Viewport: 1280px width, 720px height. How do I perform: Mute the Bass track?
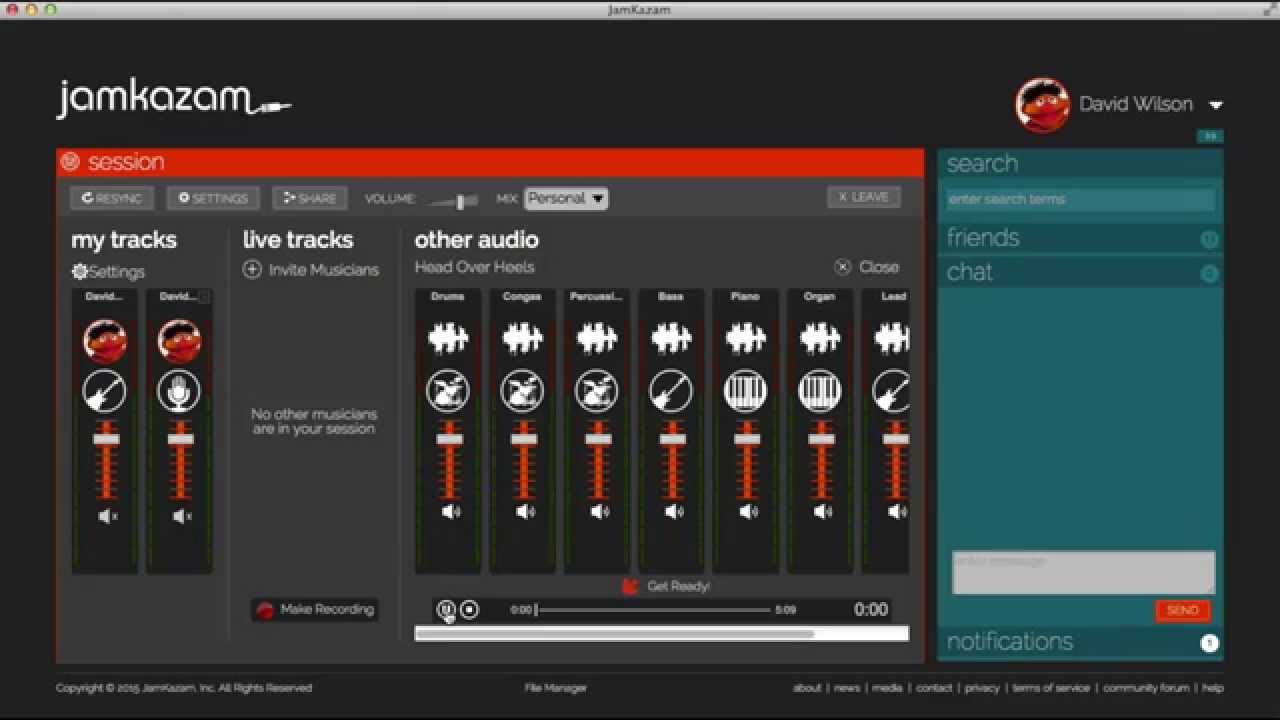[674, 512]
